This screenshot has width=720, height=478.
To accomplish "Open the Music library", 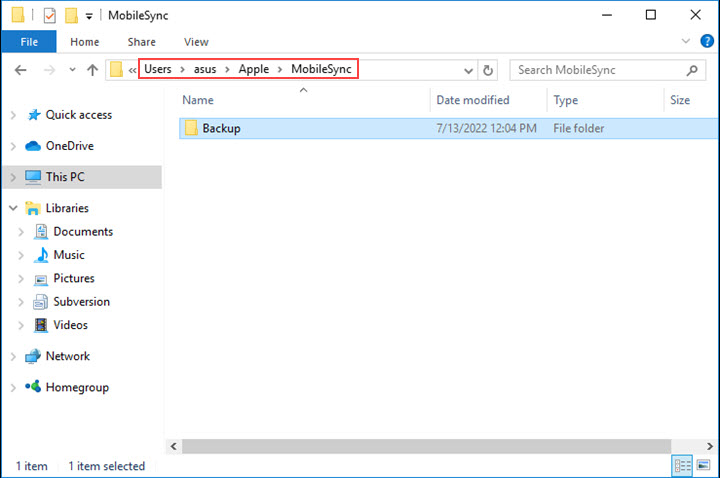I will (69, 255).
